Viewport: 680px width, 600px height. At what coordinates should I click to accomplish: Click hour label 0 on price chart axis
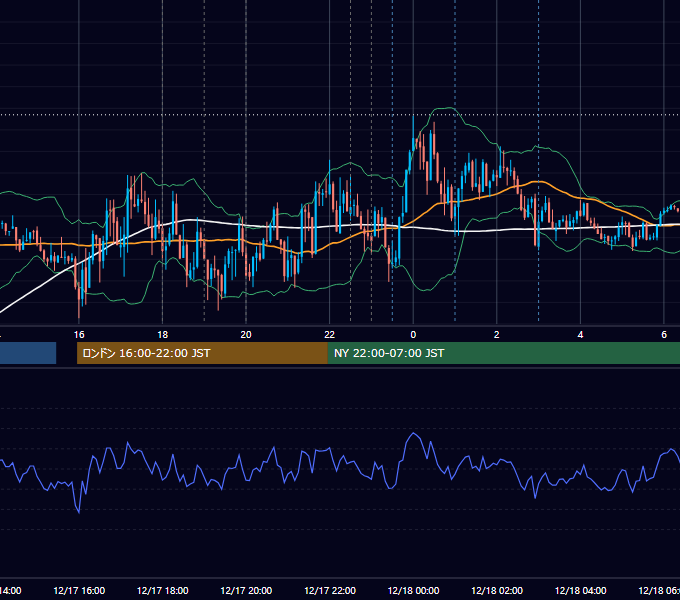click(x=413, y=335)
